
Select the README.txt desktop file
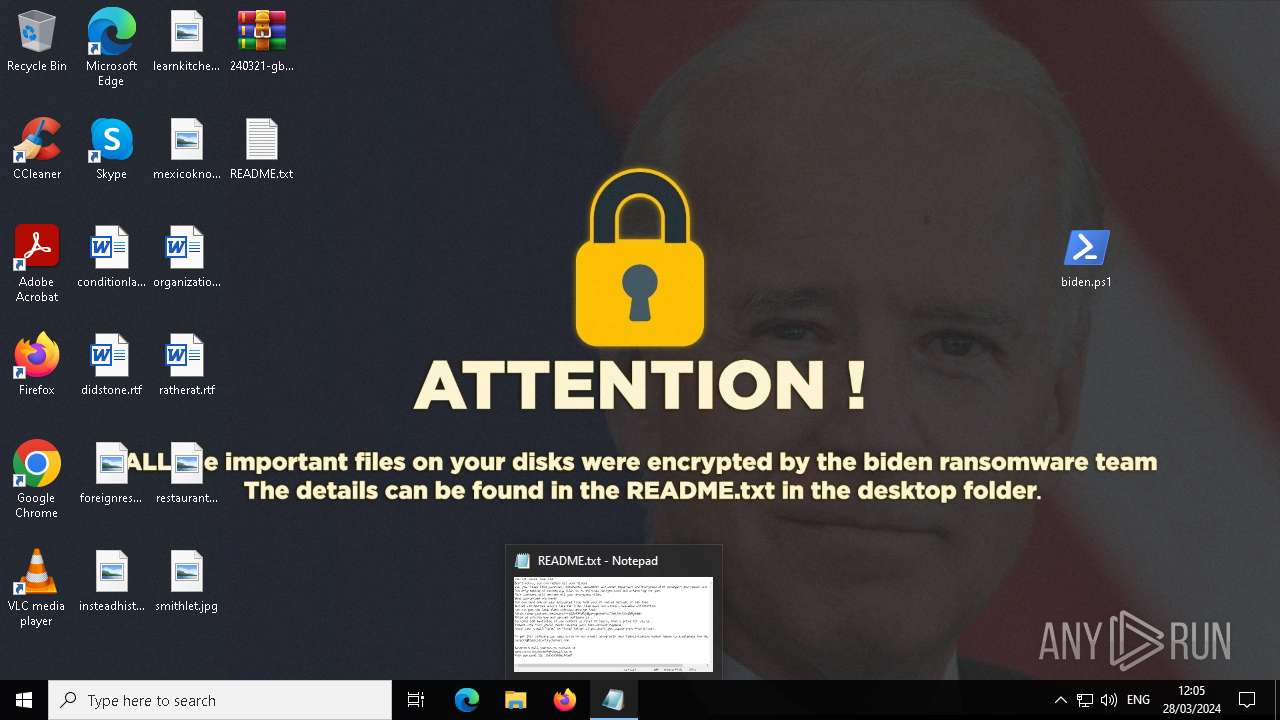click(x=262, y=149)
